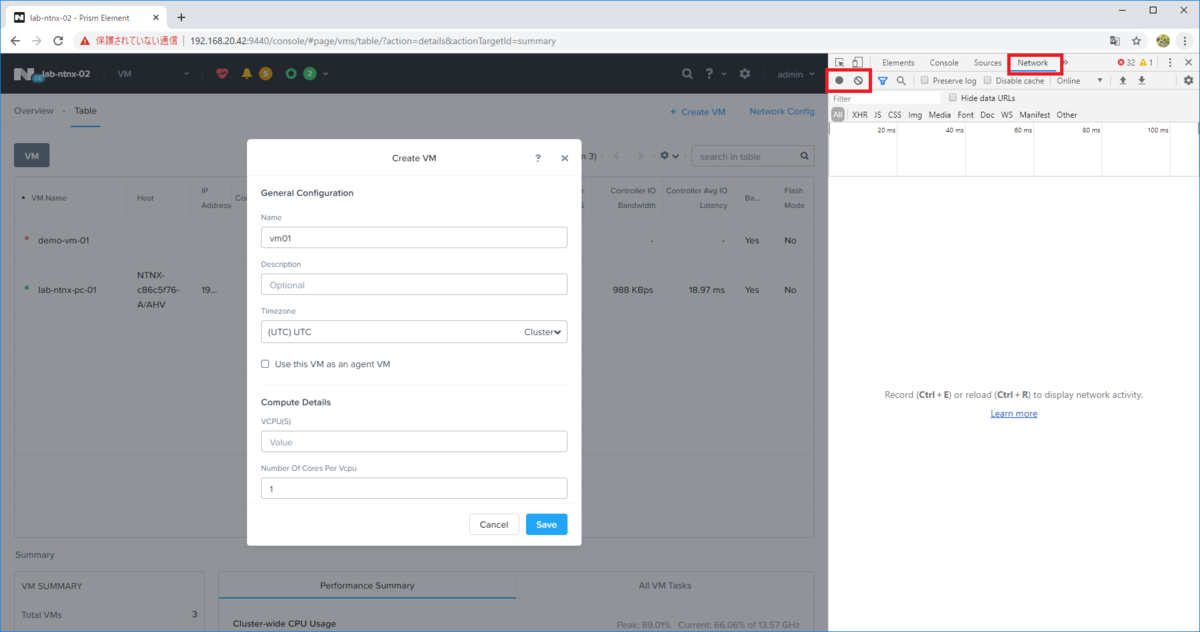
Task: Select the All request type filter
Action: tap(838, 115)
